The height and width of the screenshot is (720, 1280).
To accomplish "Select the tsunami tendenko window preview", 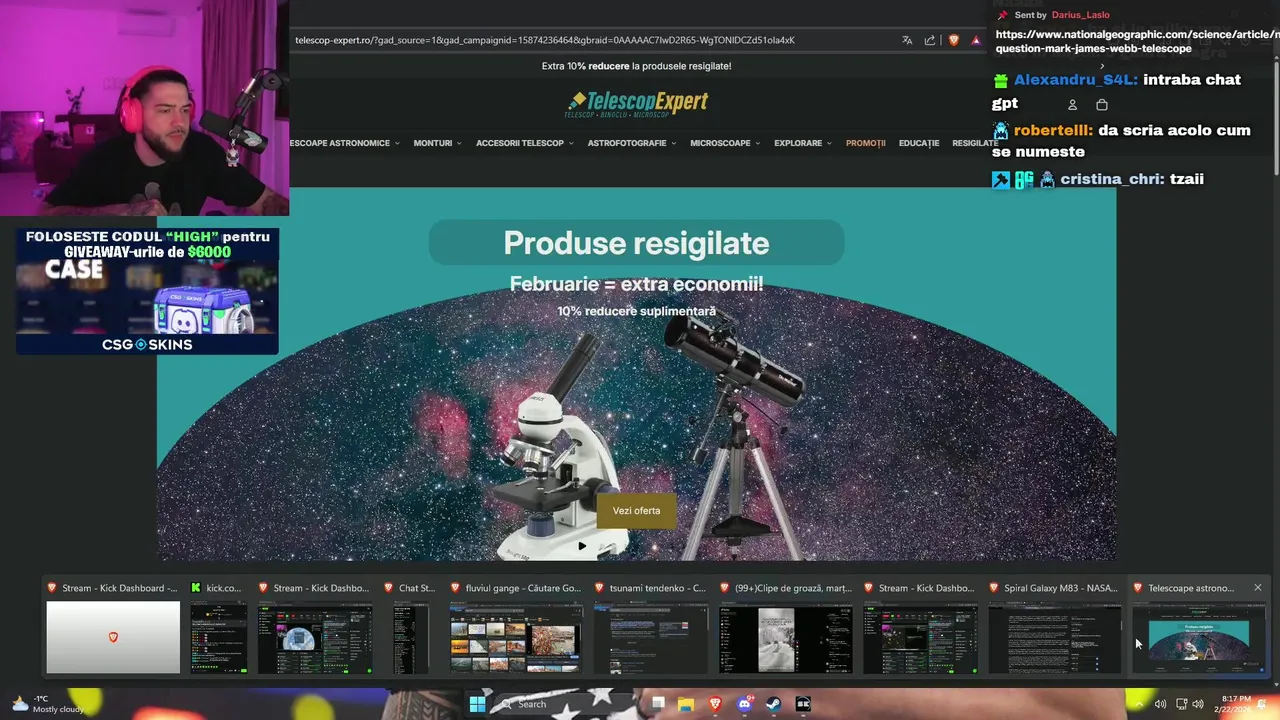I will [651, 626].
